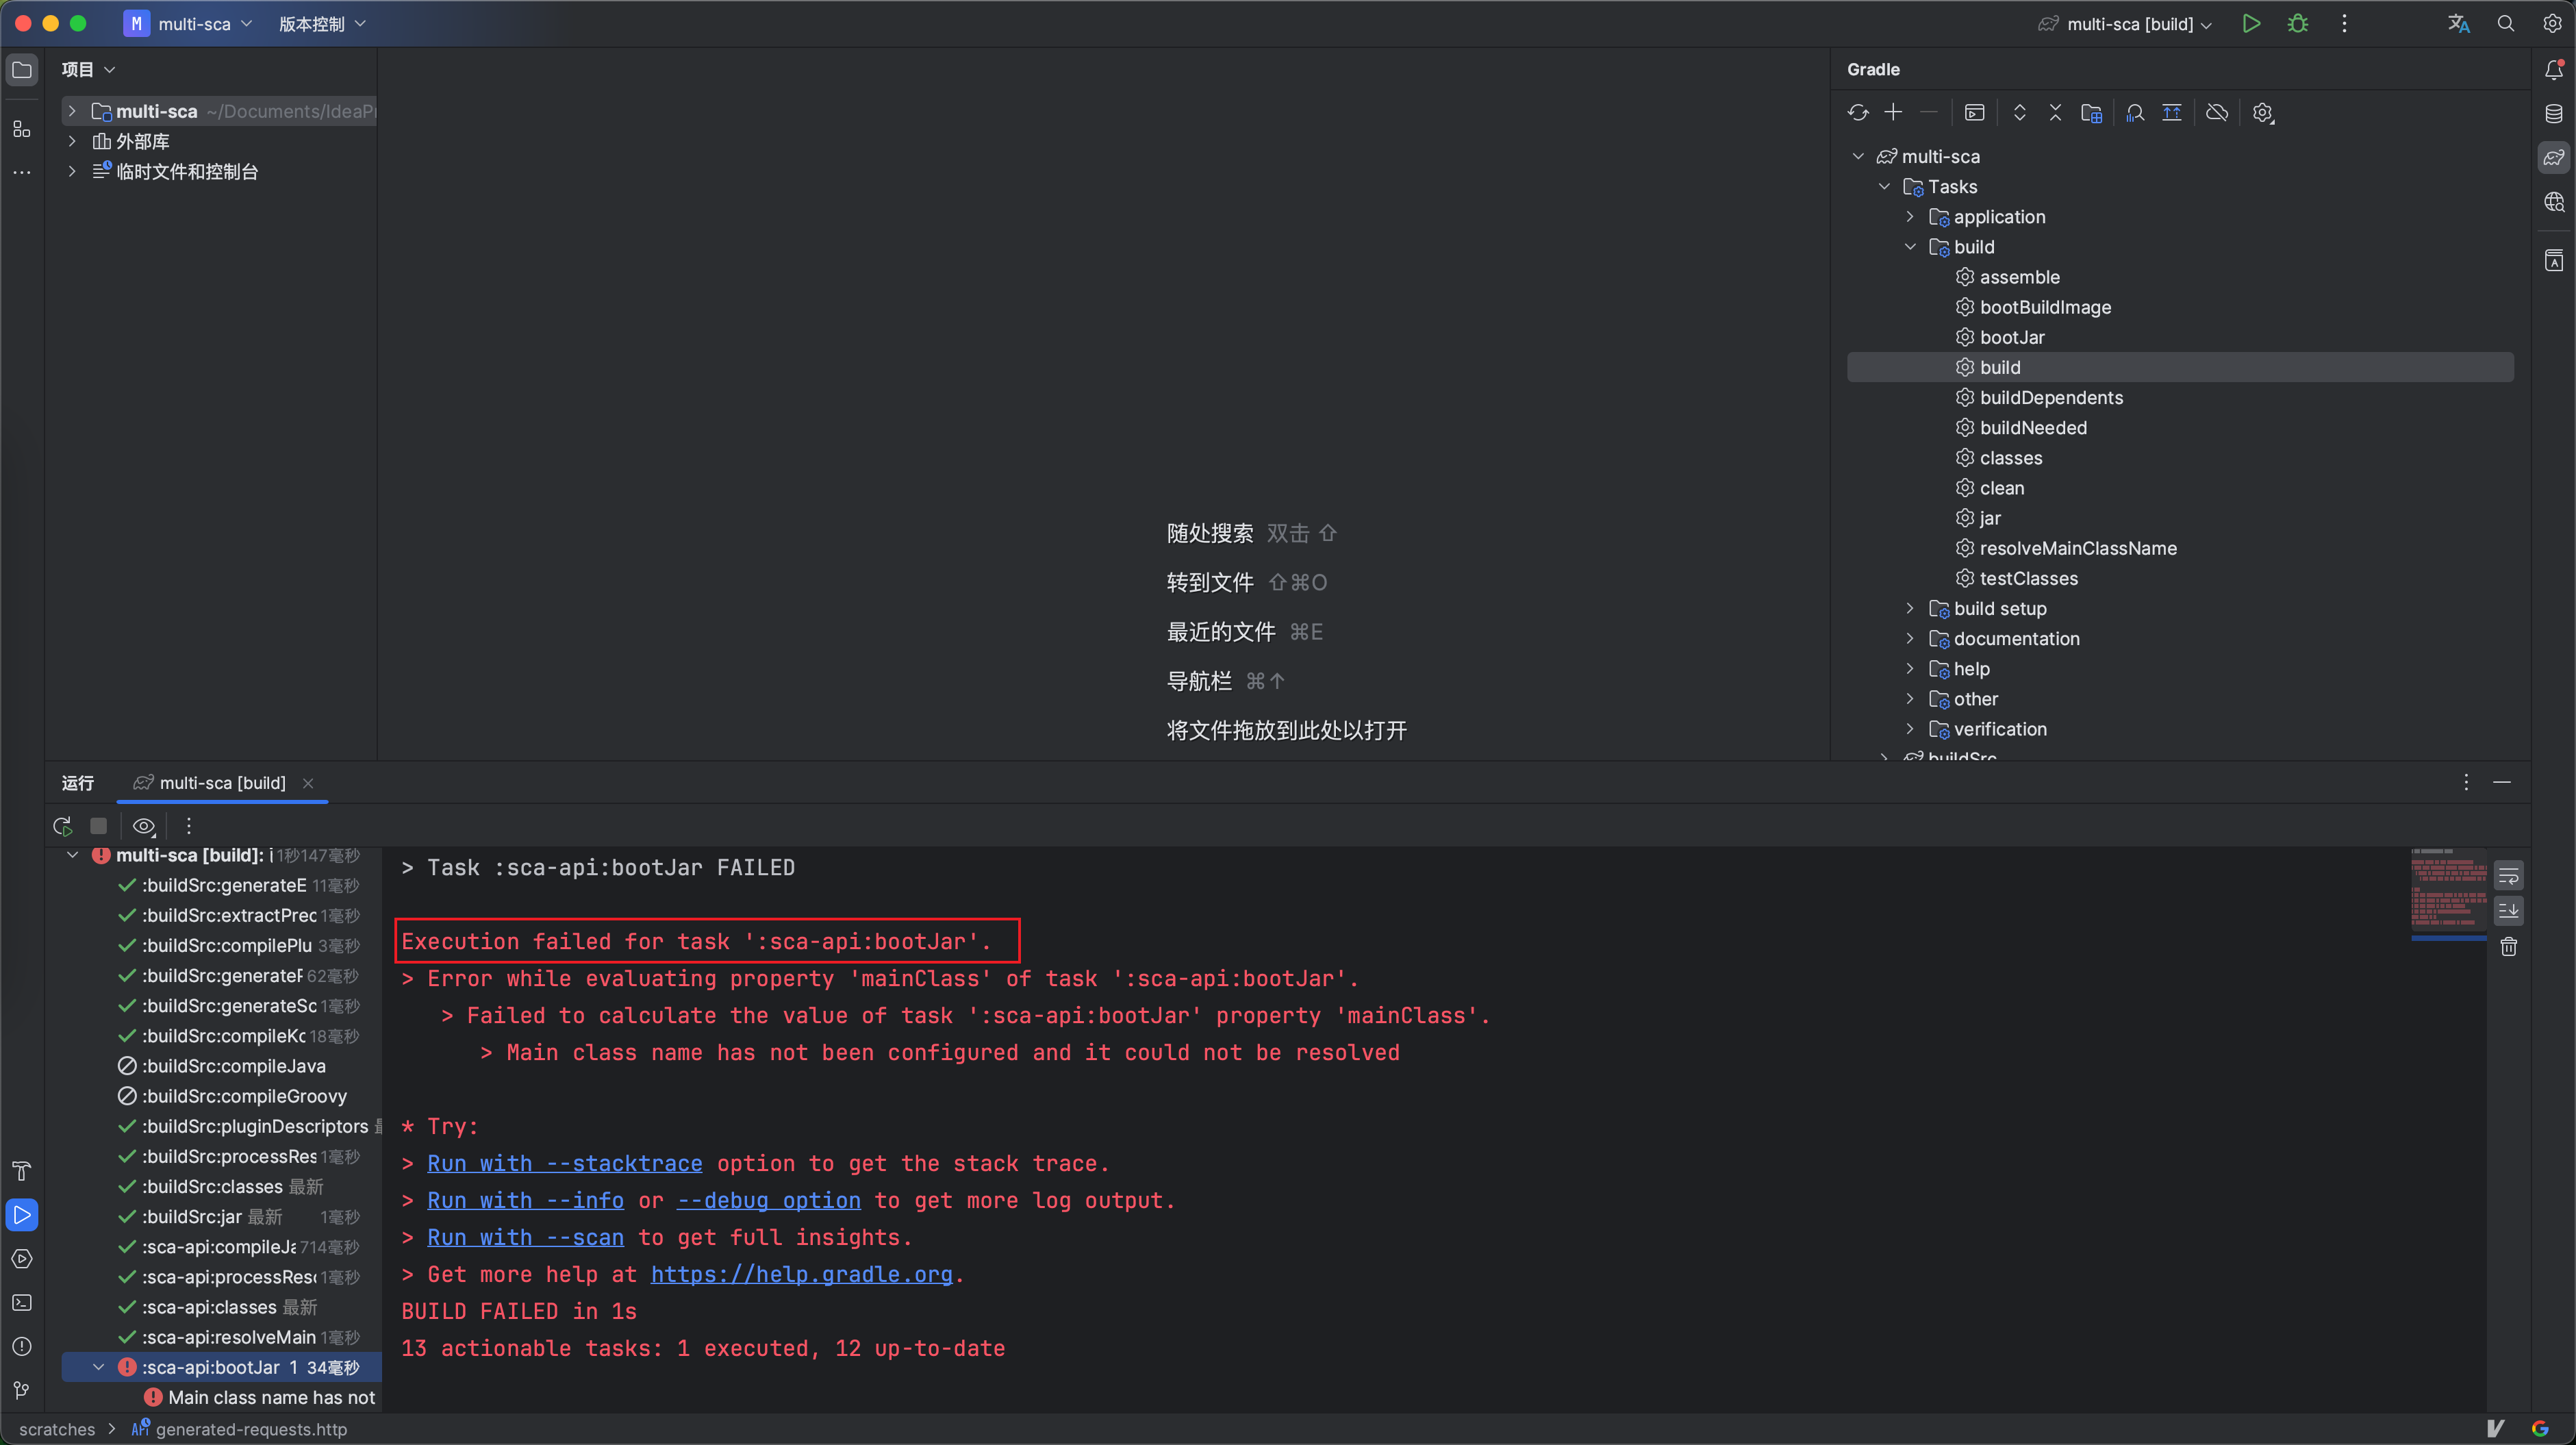Toggle scroll to end of console
Viewport: 2576px width, 1445px height.
[x=2508, y=911]
